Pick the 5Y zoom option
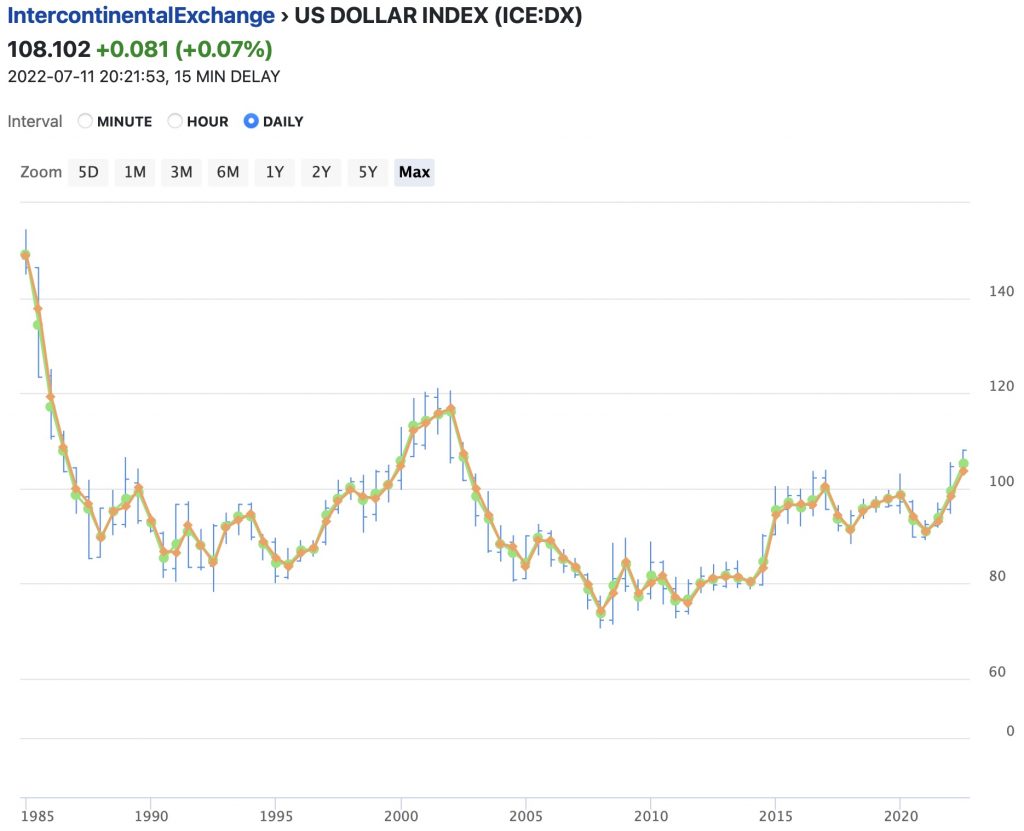This screenshot has height=831, width=1024. pyautogui.click(x=368, y=172)
